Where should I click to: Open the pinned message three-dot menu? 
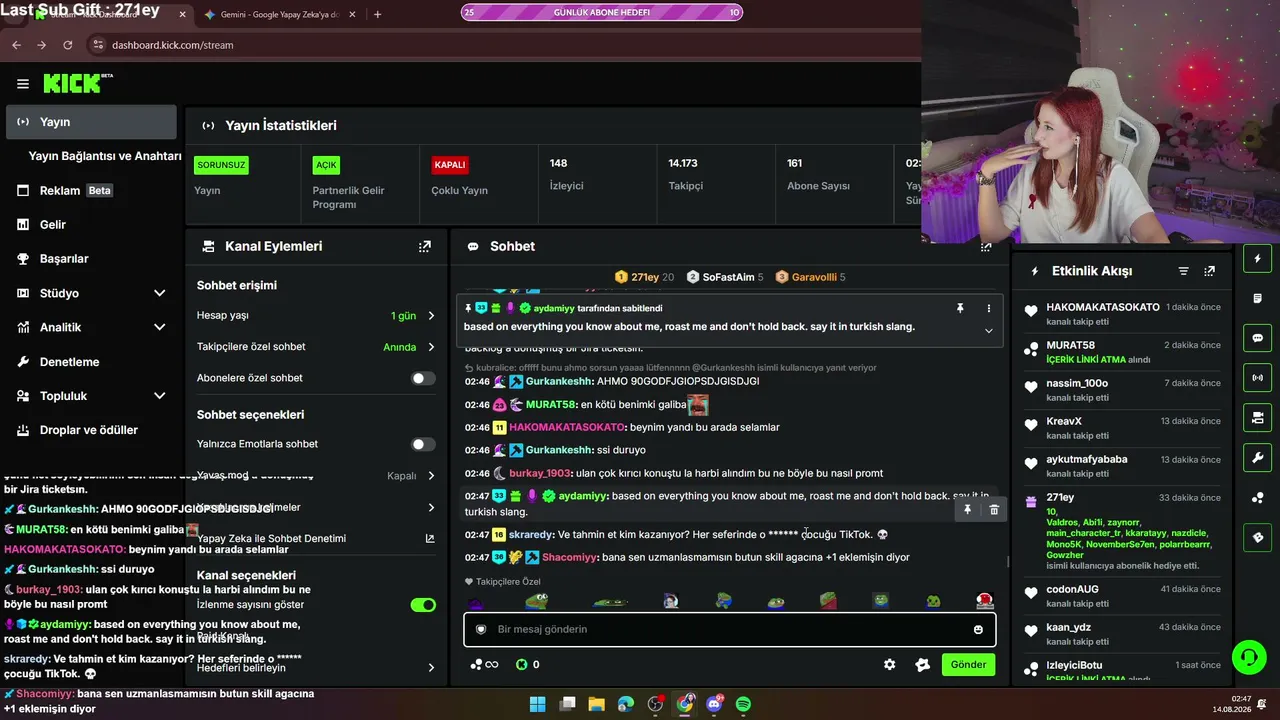pyautogui.click(x=989, y=309)
